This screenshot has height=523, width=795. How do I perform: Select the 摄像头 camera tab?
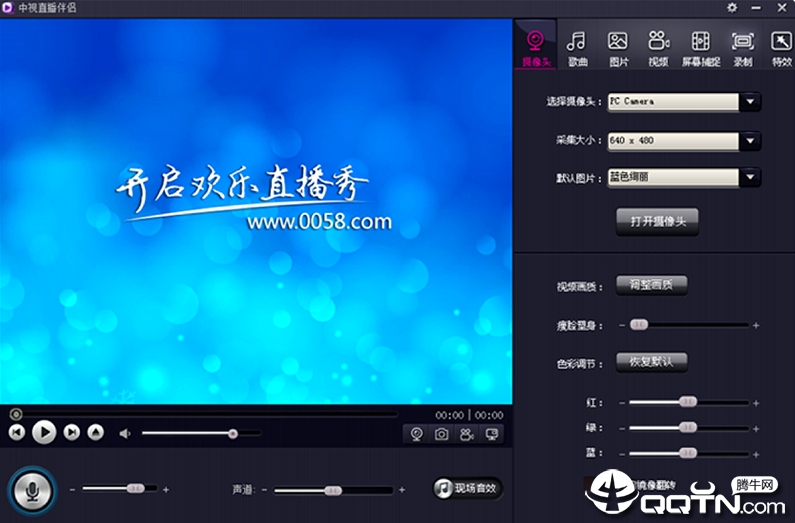535,48
